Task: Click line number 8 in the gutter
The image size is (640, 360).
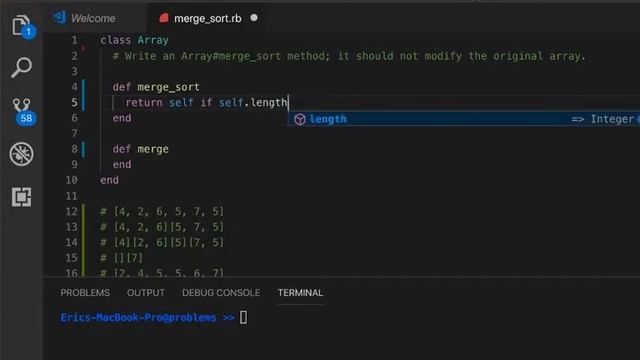Action: (74, 149)
